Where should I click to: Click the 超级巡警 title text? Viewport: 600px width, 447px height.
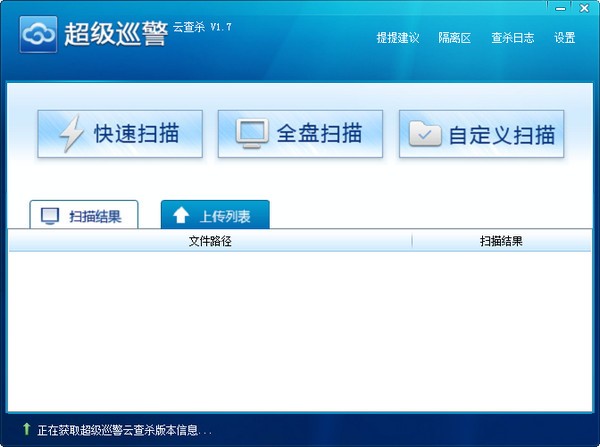[x=116, y=34]
